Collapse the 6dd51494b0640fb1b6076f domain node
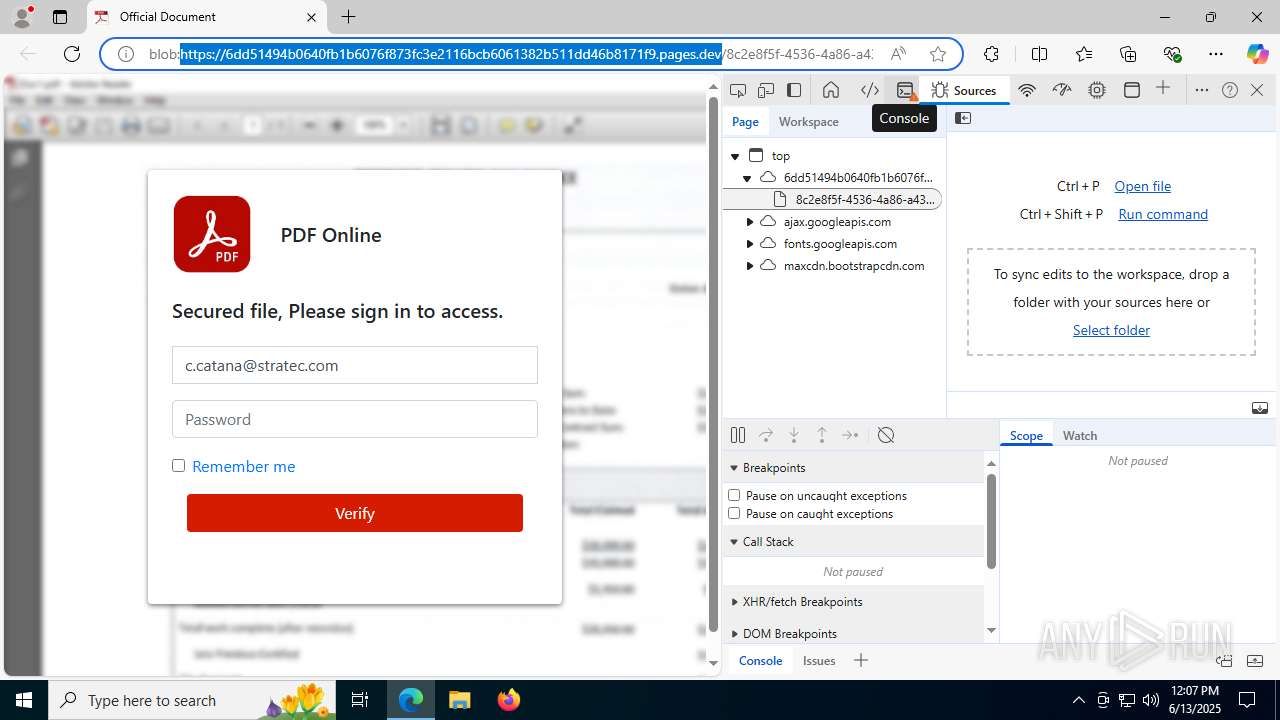Screen dimensions: 1280x720 [x=747, y=178]
